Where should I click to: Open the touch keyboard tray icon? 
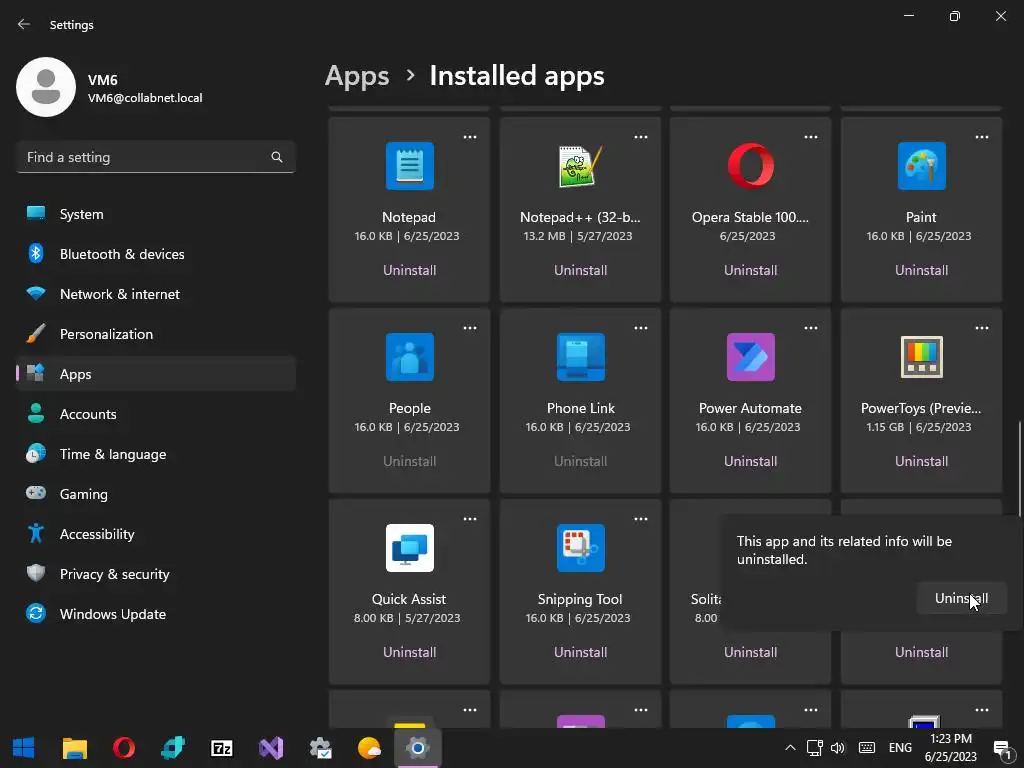click(867, 748)
